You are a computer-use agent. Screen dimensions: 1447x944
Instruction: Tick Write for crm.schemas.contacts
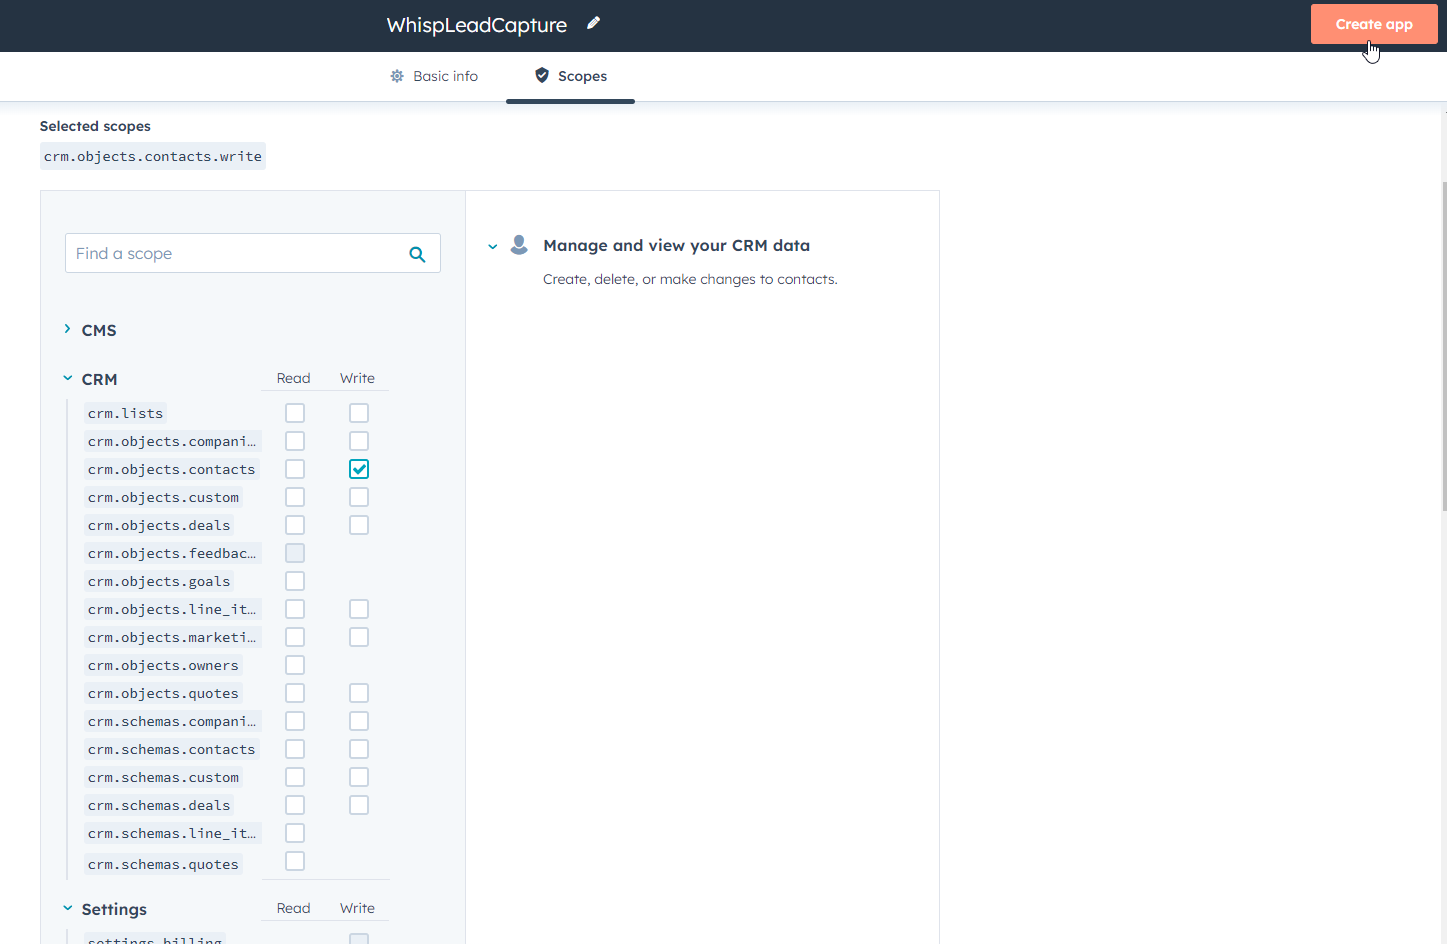(359, 749)
